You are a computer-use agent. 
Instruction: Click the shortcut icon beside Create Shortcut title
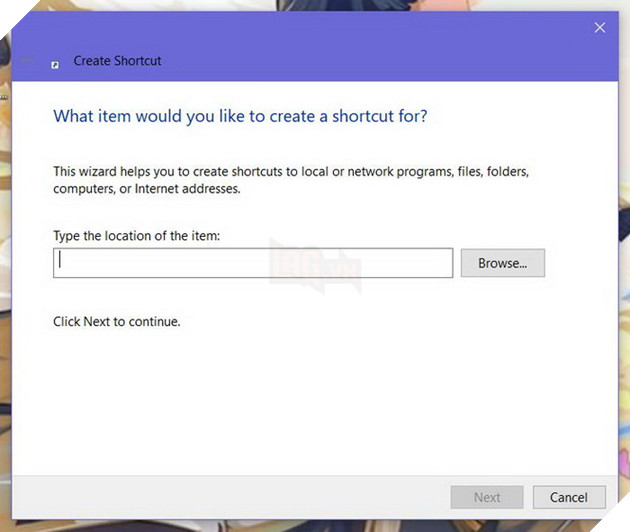(56, 63)
